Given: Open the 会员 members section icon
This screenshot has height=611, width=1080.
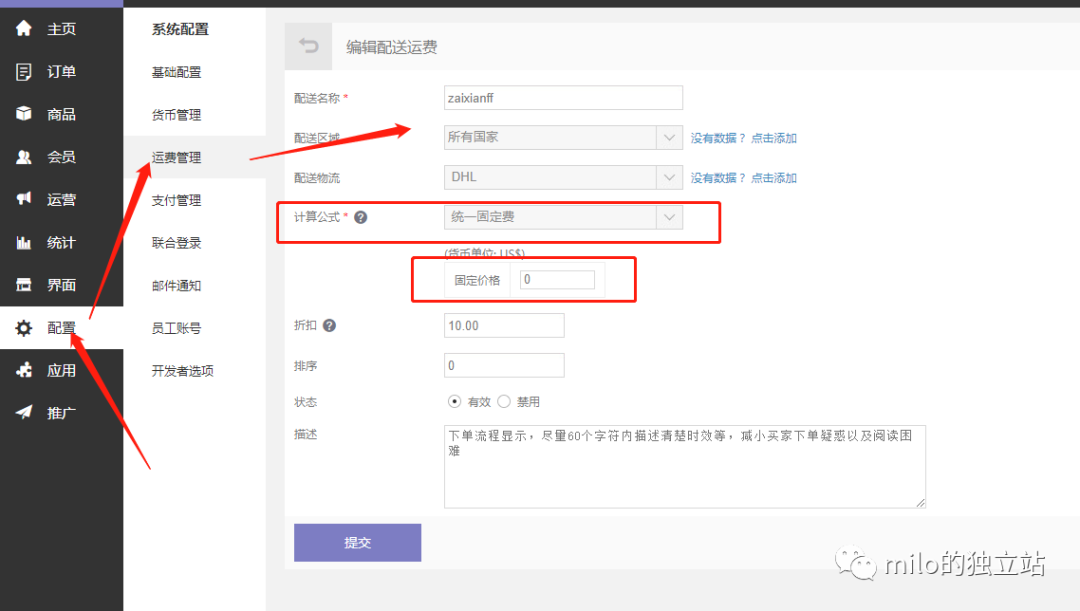Looking at the screenshot, I should click(25, 156).
